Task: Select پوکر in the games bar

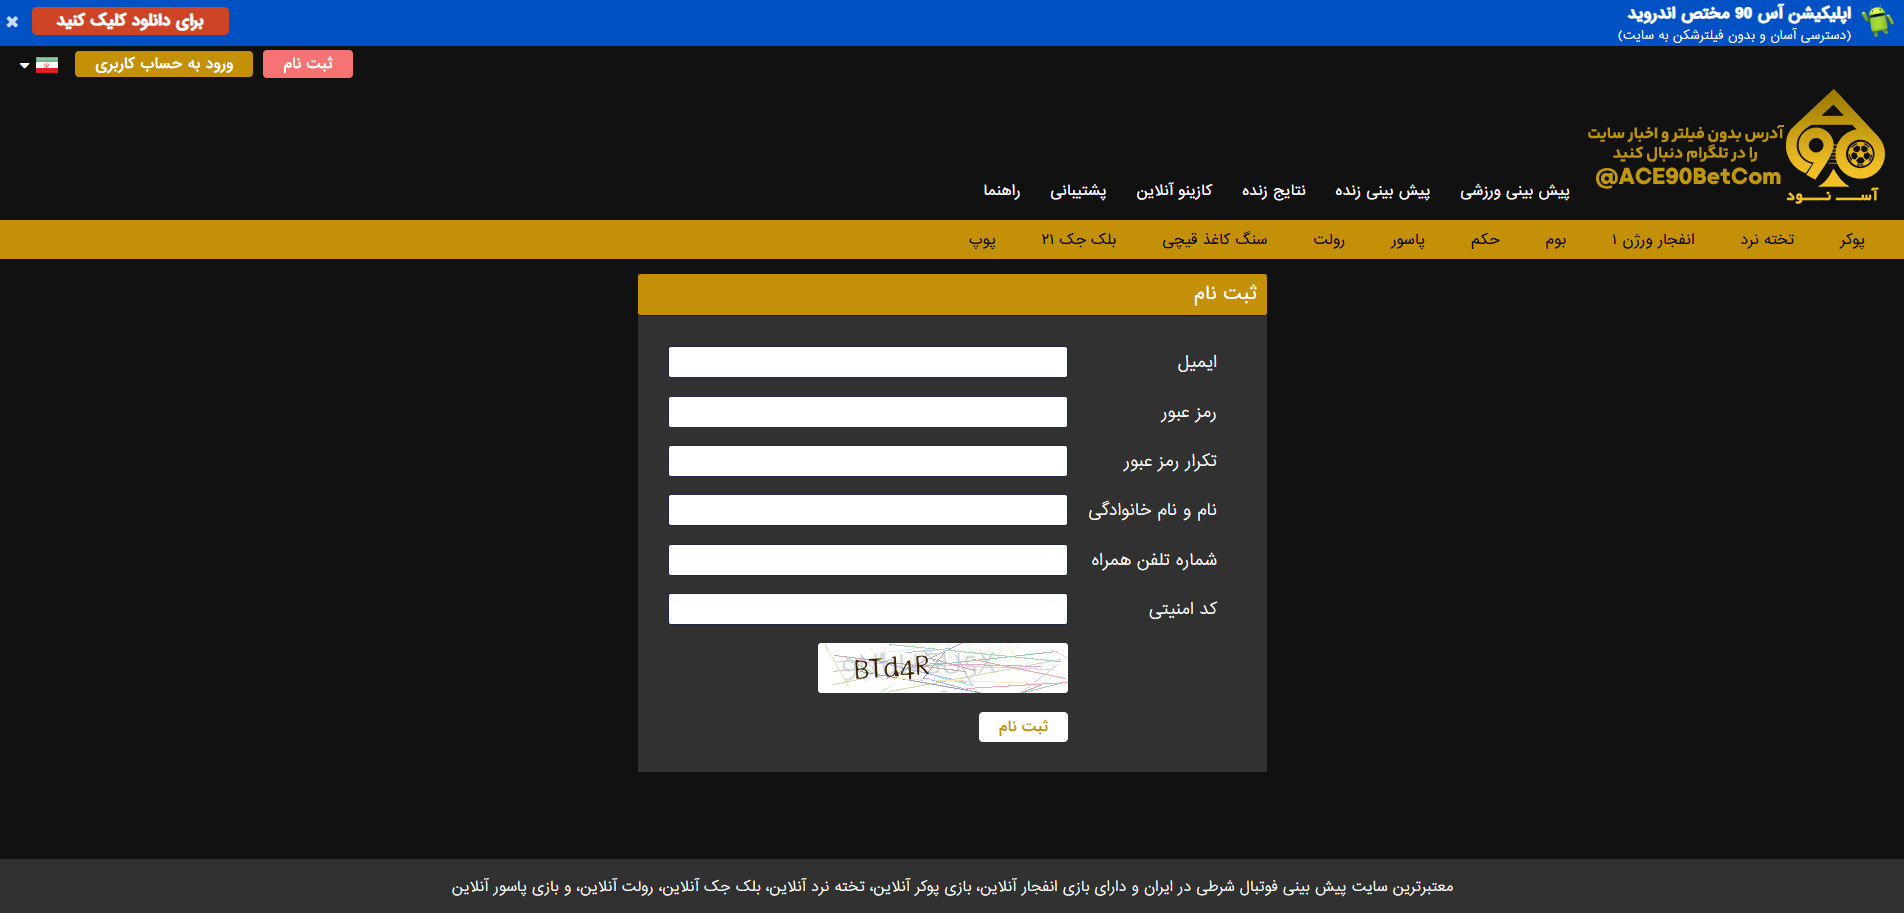Action: pos(1851,240)
